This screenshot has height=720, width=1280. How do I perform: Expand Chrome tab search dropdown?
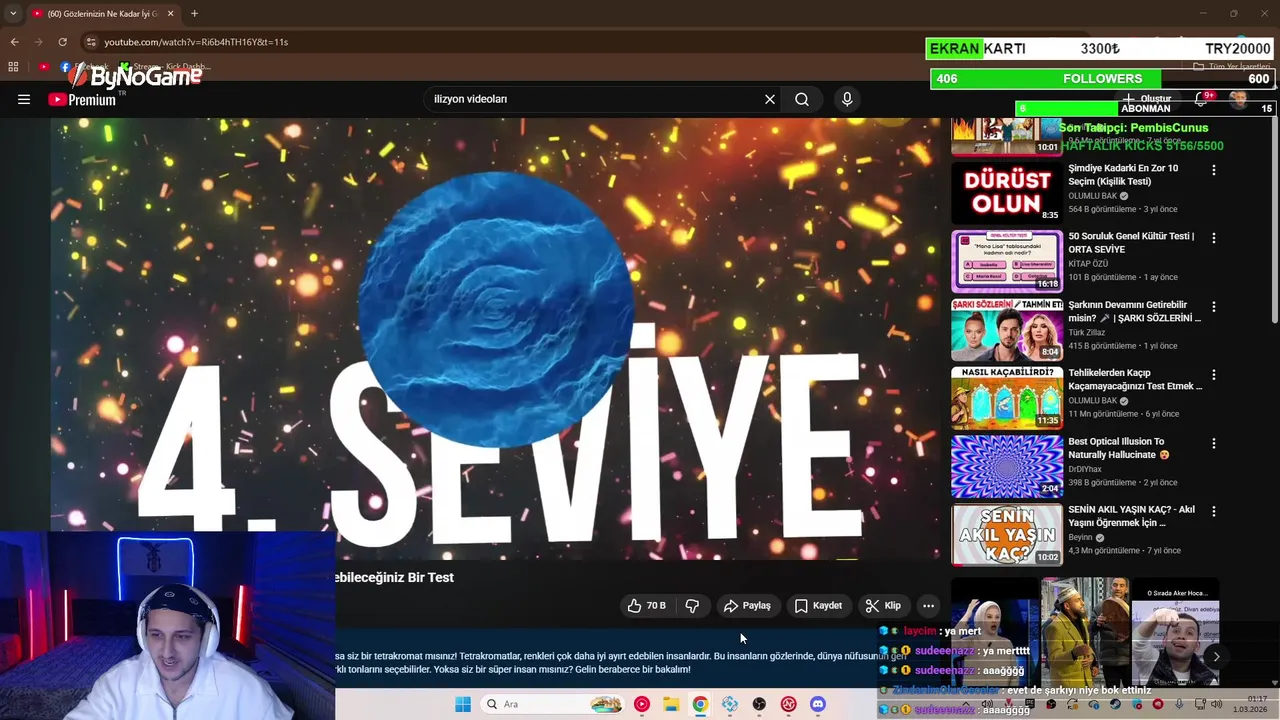[13, 14]
